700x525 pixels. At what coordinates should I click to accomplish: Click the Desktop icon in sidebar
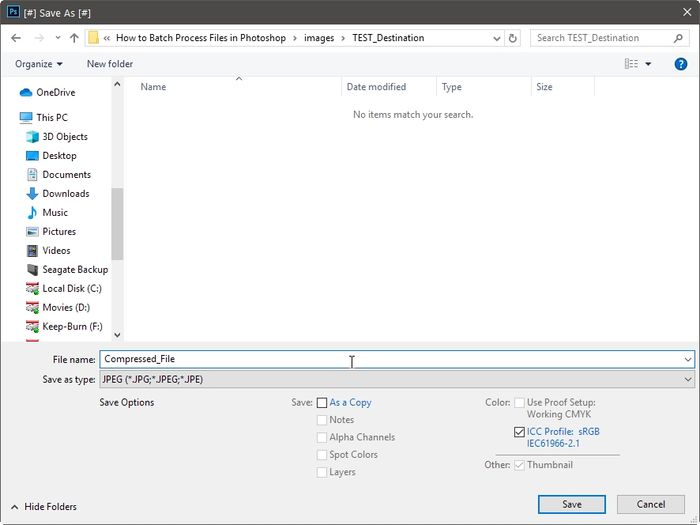(x=32, y=156)
